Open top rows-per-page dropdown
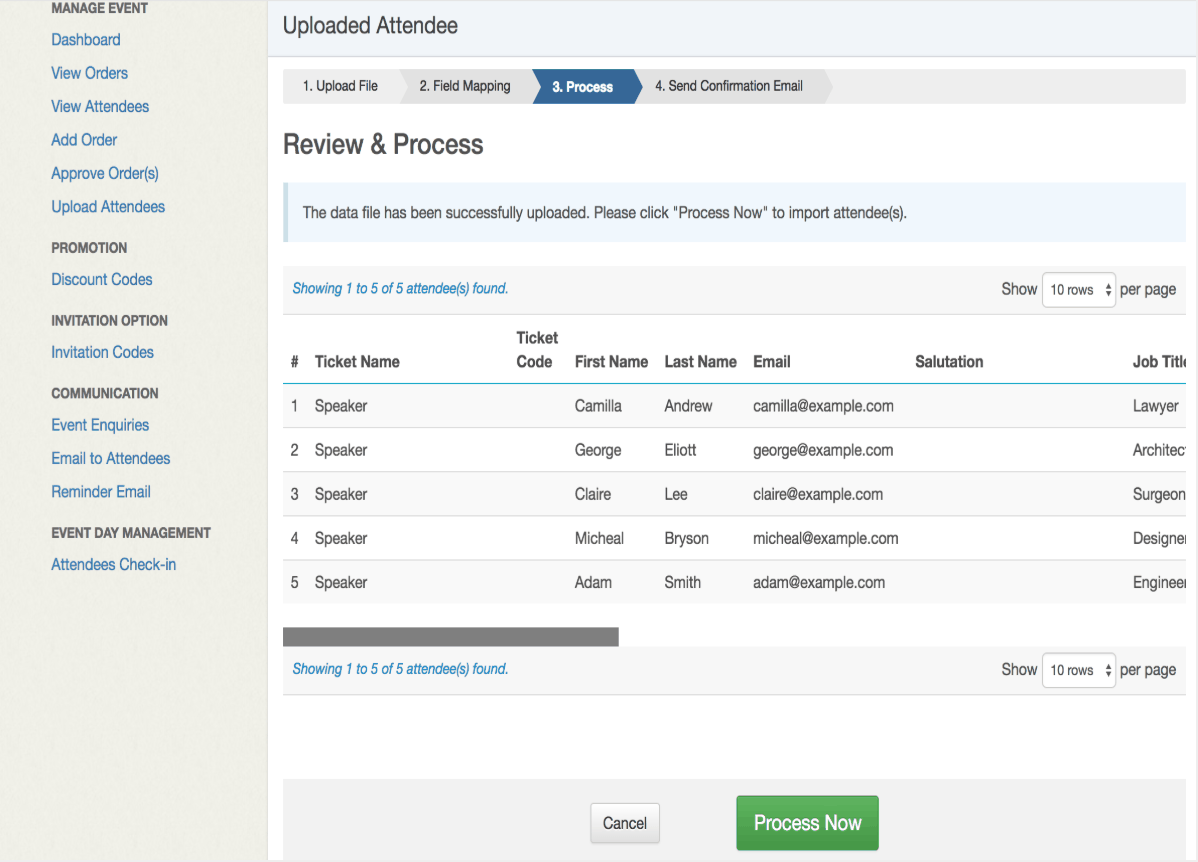1198x862 pixels. pos(1079,290)
